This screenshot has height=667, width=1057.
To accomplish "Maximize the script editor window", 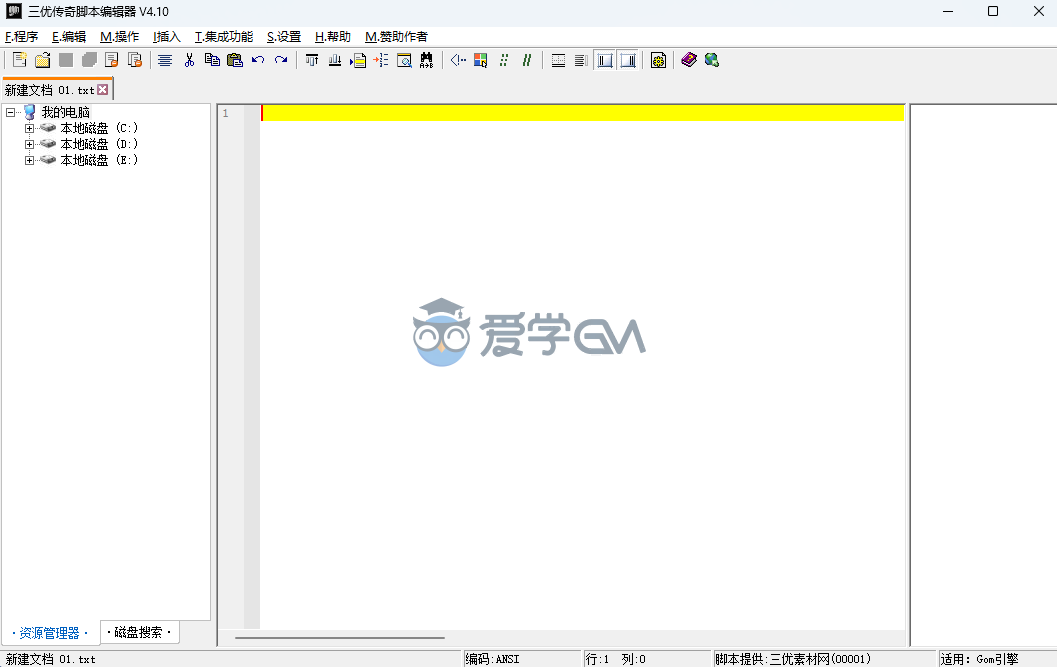I will coord(993,11).
